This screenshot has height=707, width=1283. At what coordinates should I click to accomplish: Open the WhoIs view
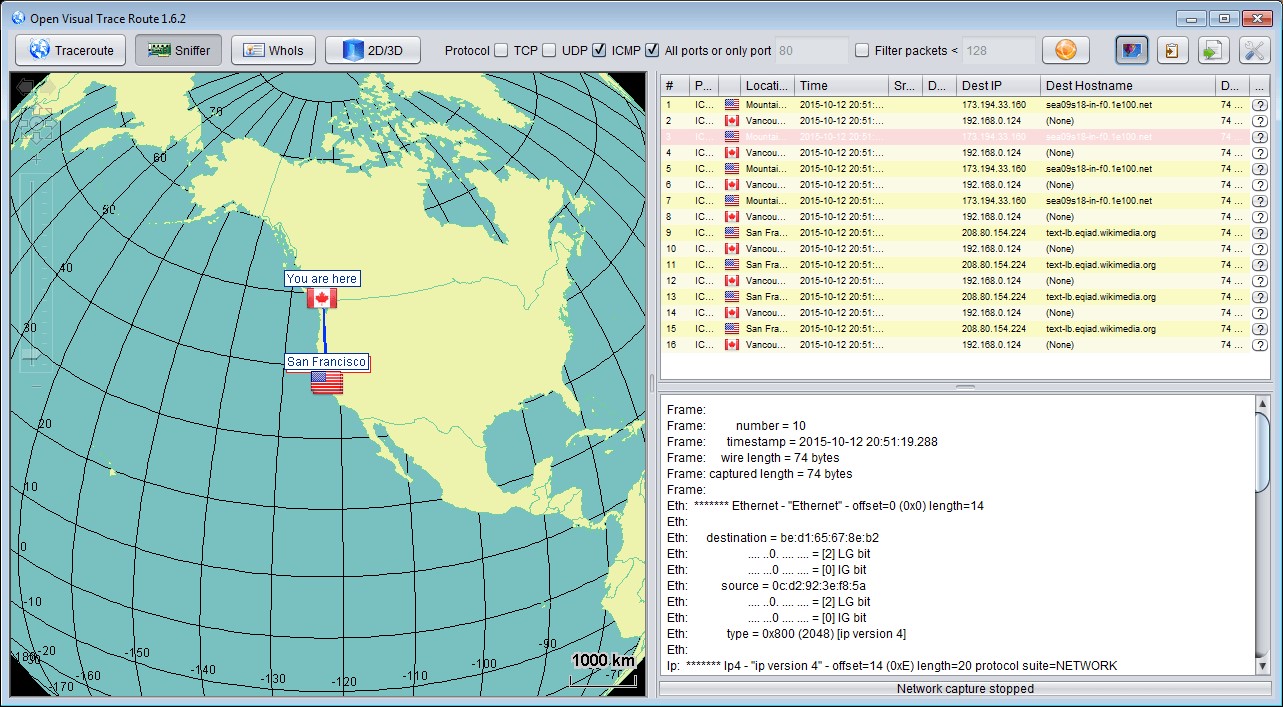point(273,50)
